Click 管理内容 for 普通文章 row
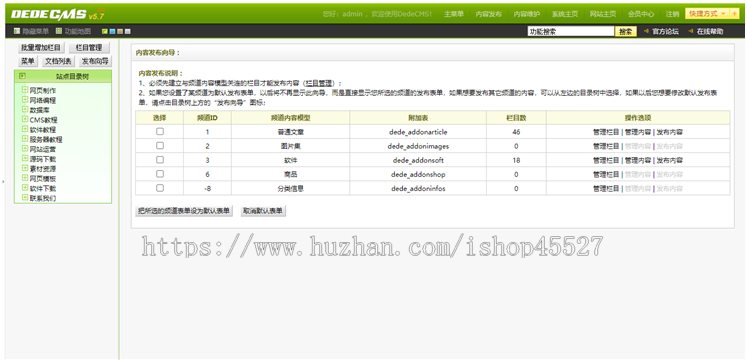Image resolution: width=747 pixels, height=362 pixels. coord(638,132)
